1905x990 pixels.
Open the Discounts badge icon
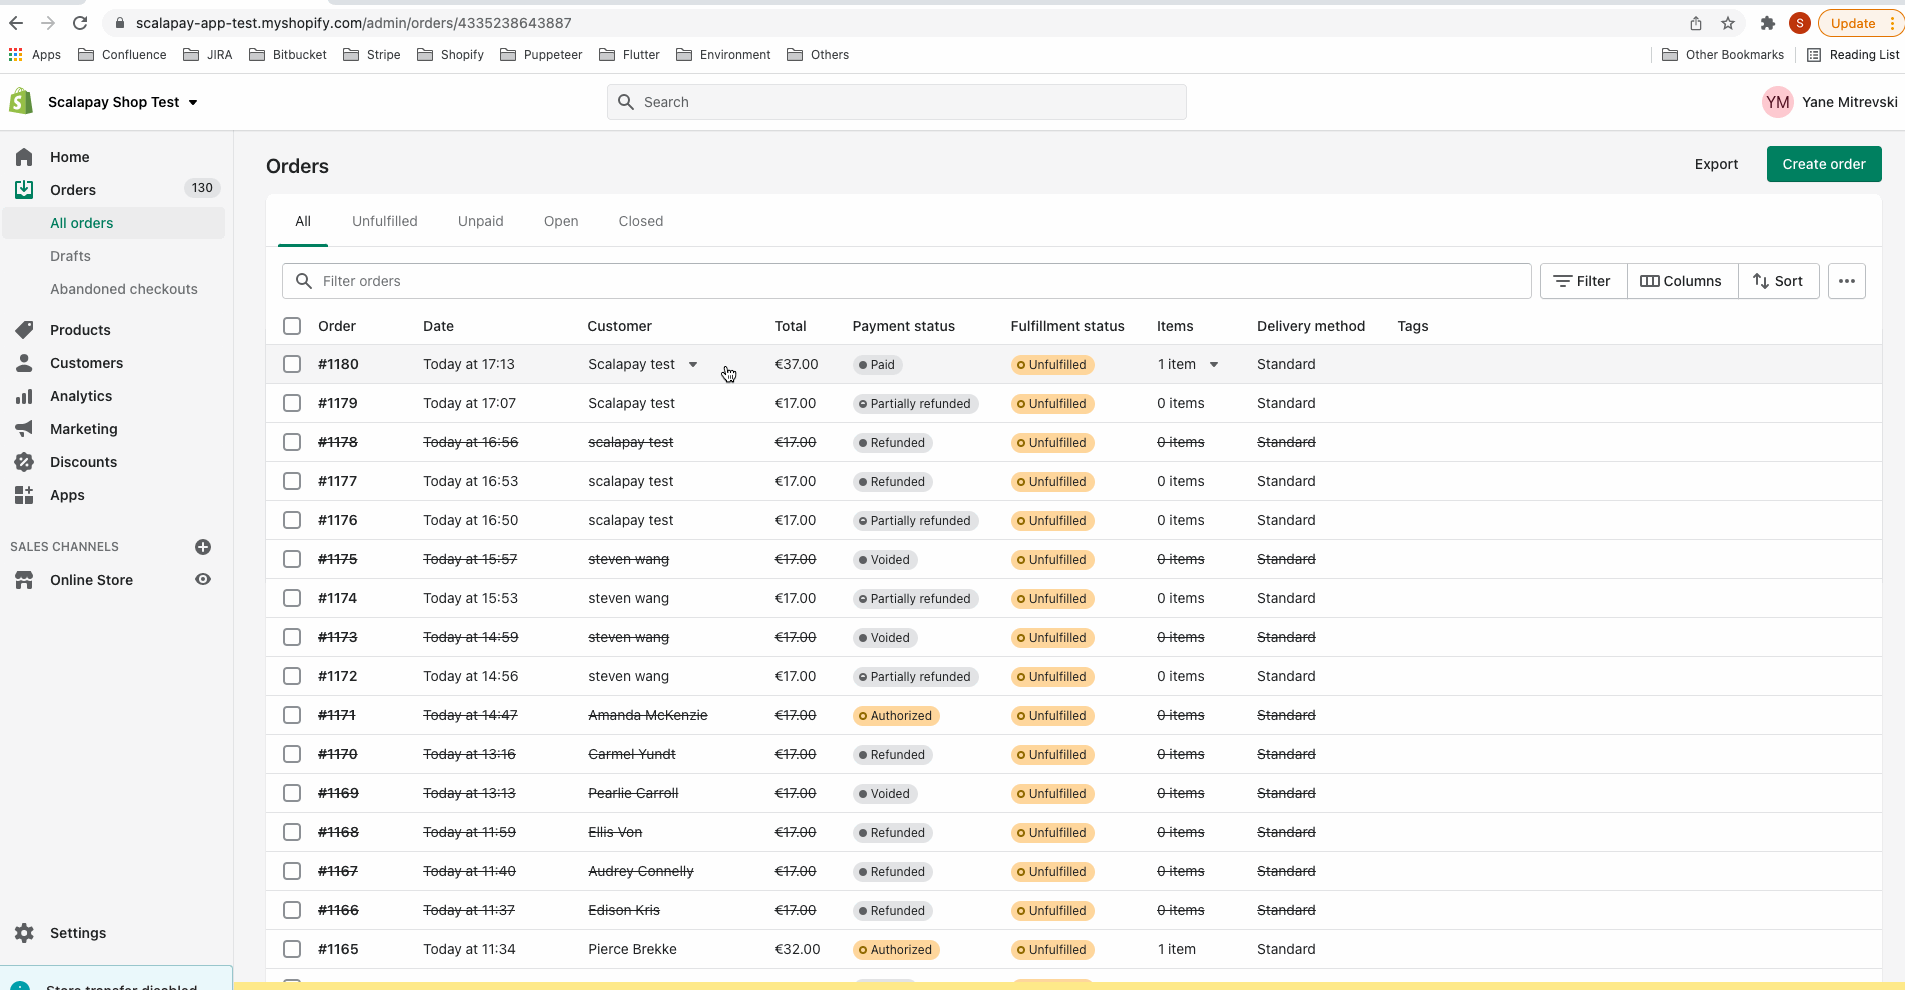coord(24,462)
